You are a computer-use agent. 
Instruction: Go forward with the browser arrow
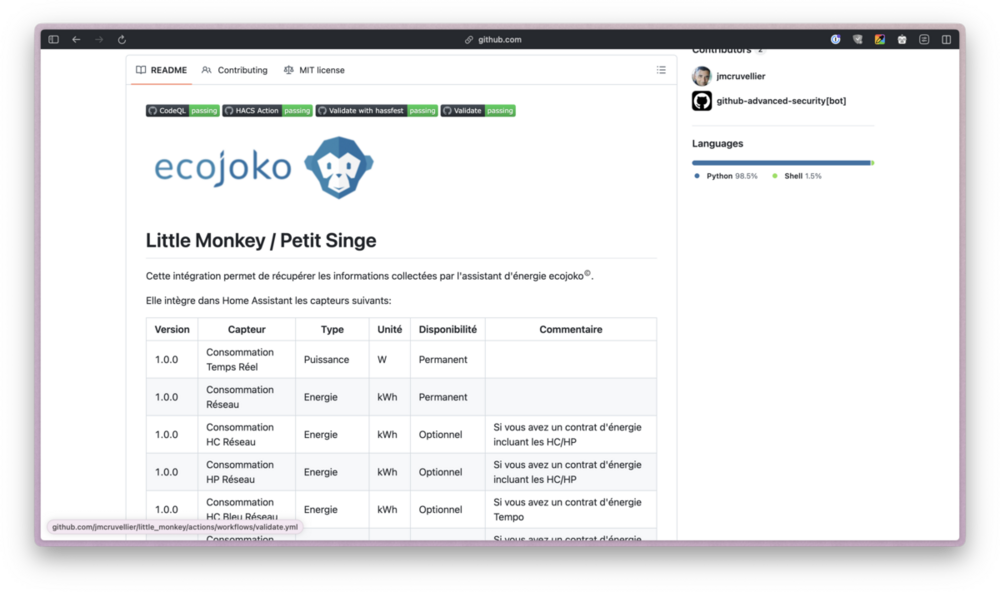pyautogui.click(x=99, y=40)
